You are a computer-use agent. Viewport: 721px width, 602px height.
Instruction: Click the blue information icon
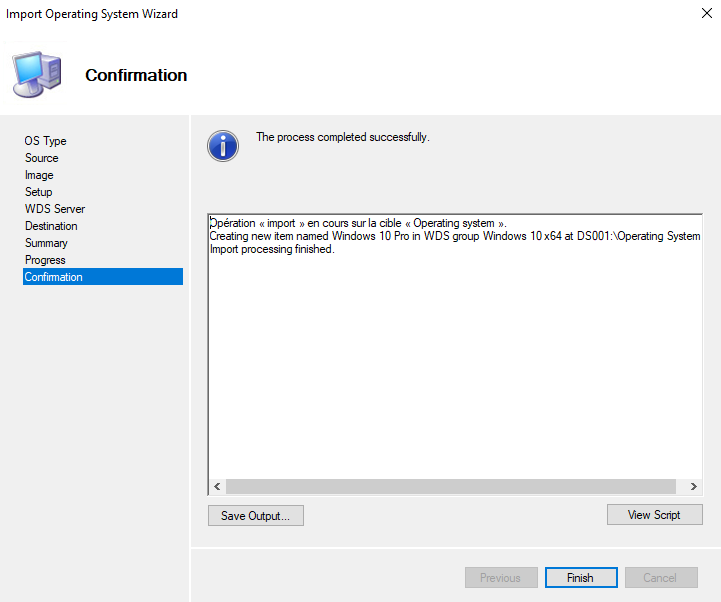pyautogui.click(x=223, y=146)
